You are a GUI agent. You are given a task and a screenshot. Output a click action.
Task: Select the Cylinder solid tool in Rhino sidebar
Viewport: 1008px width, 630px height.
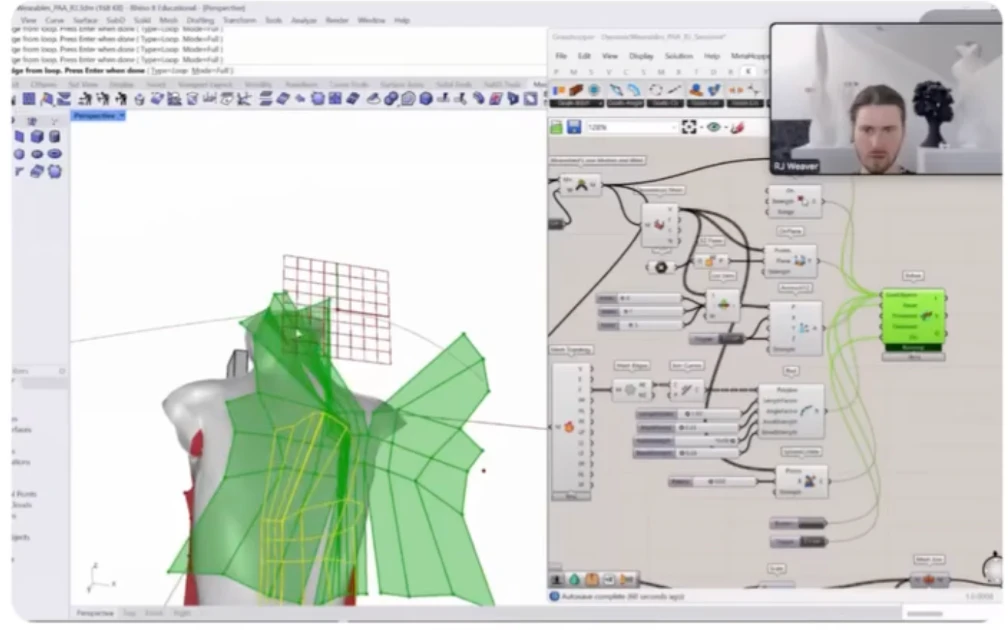[x=55, y=136]
